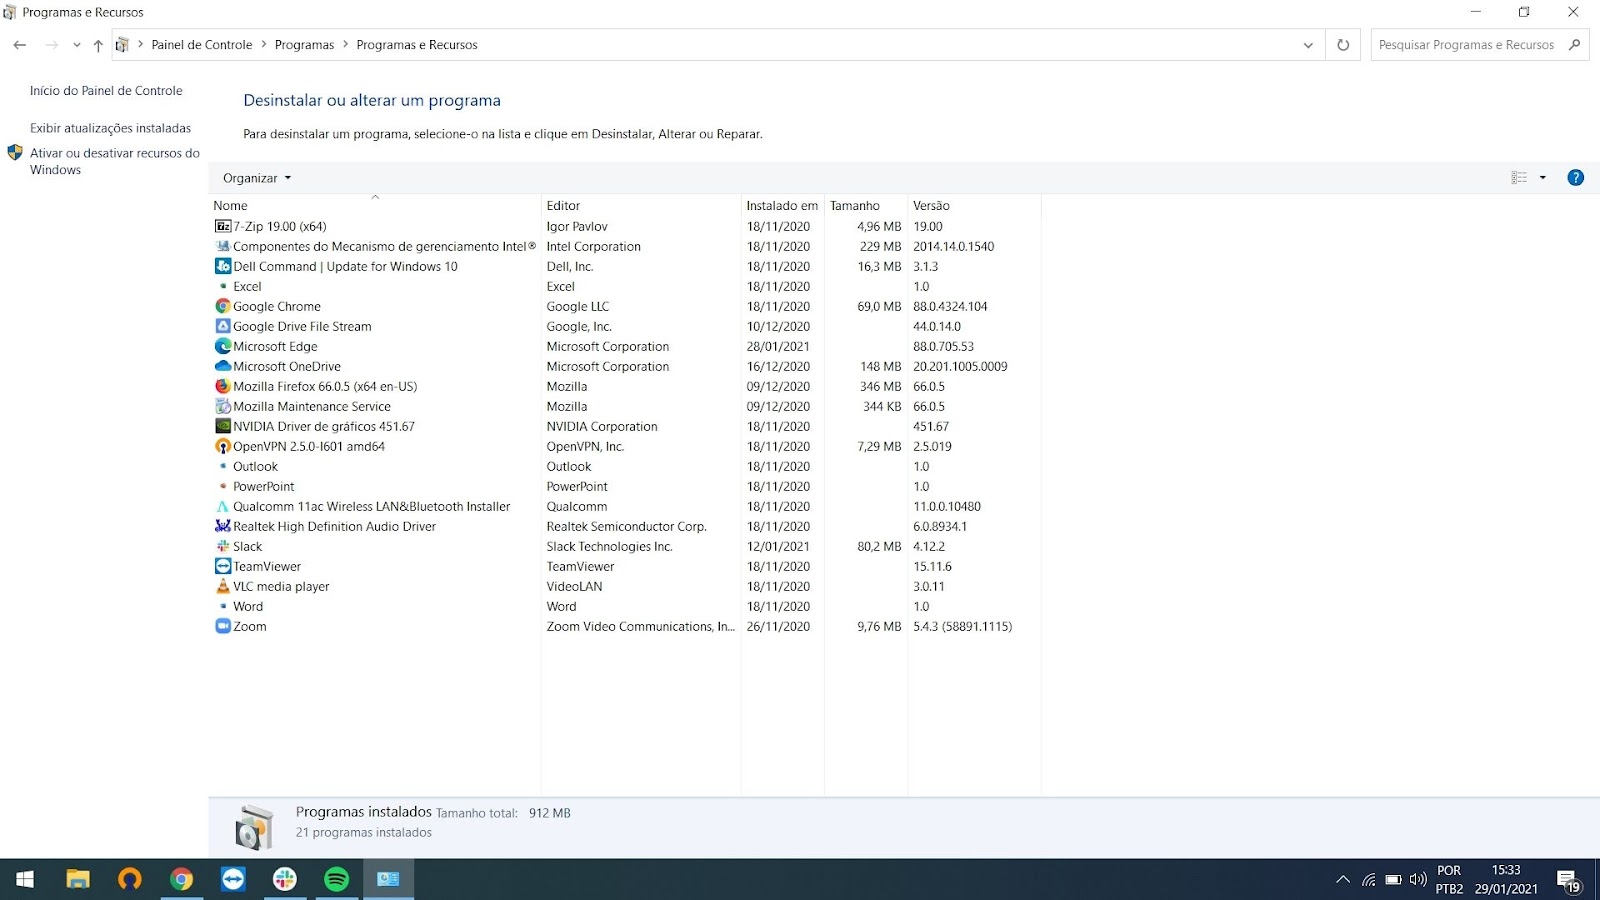The image size is (1600, 900).
Task: Click the Microsoft OneDrive cloud icon
Action: click(x=223, y=366)
